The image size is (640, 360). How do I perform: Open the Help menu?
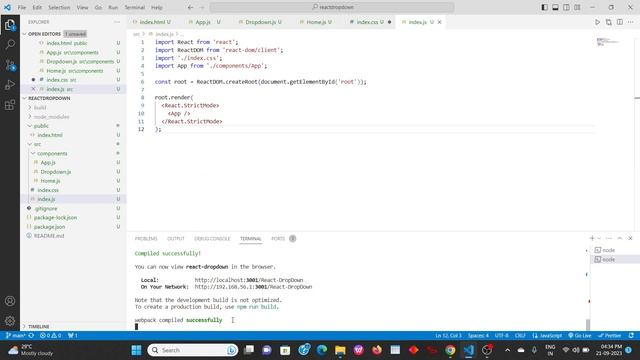point(157,7)
